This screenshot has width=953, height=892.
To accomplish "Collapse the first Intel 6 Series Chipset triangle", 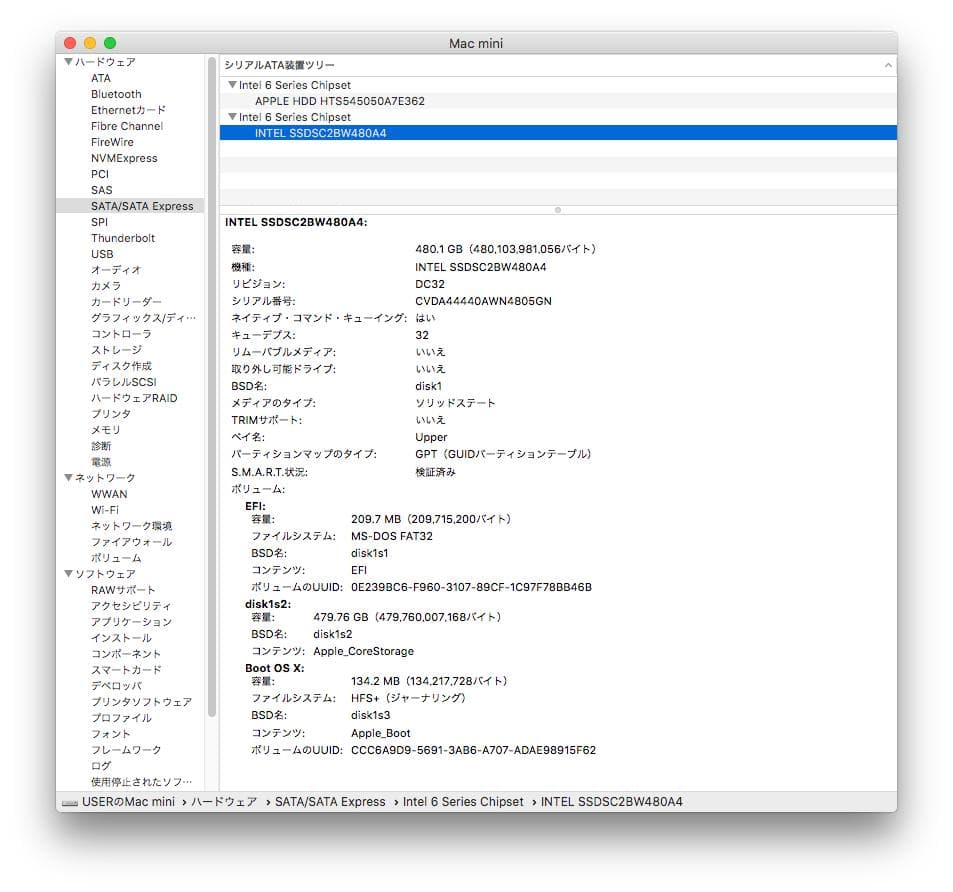I will 232,85.
